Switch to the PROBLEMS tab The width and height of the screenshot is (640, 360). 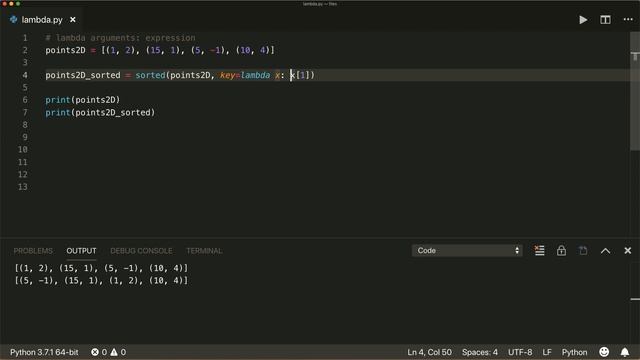click(x=33, y=251)
